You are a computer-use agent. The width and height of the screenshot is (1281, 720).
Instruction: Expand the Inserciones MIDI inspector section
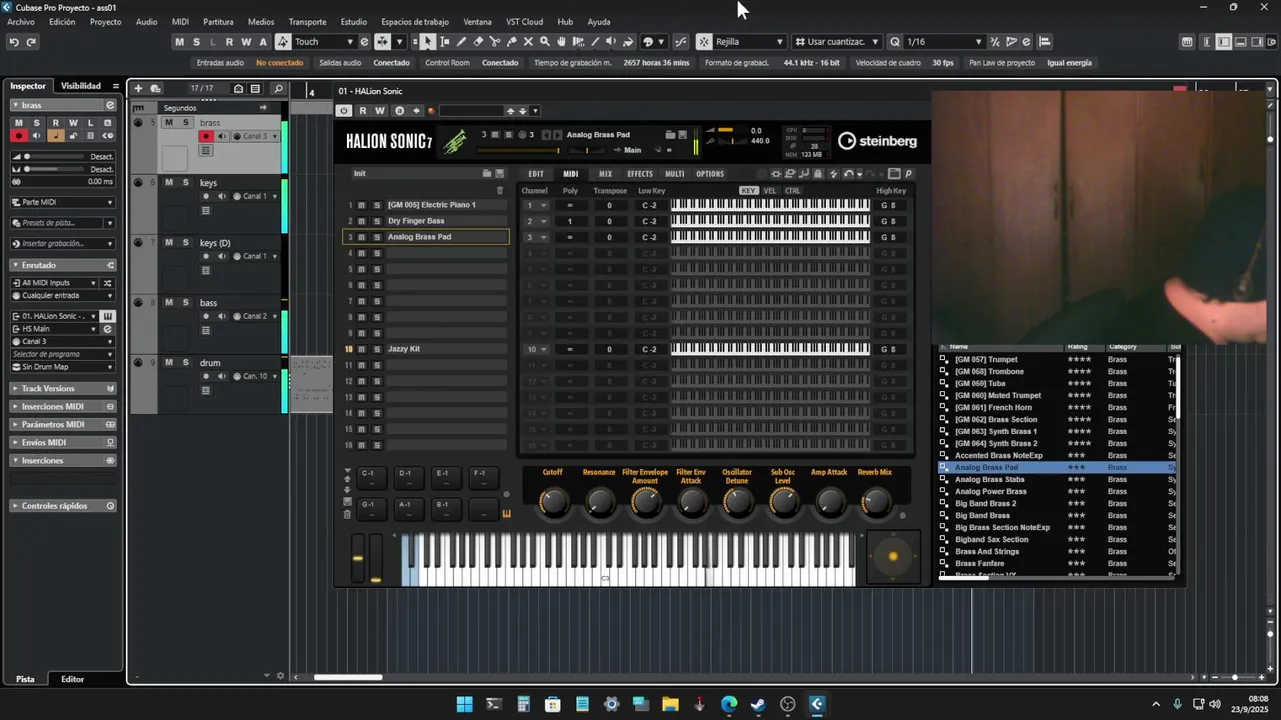[64, 406]
